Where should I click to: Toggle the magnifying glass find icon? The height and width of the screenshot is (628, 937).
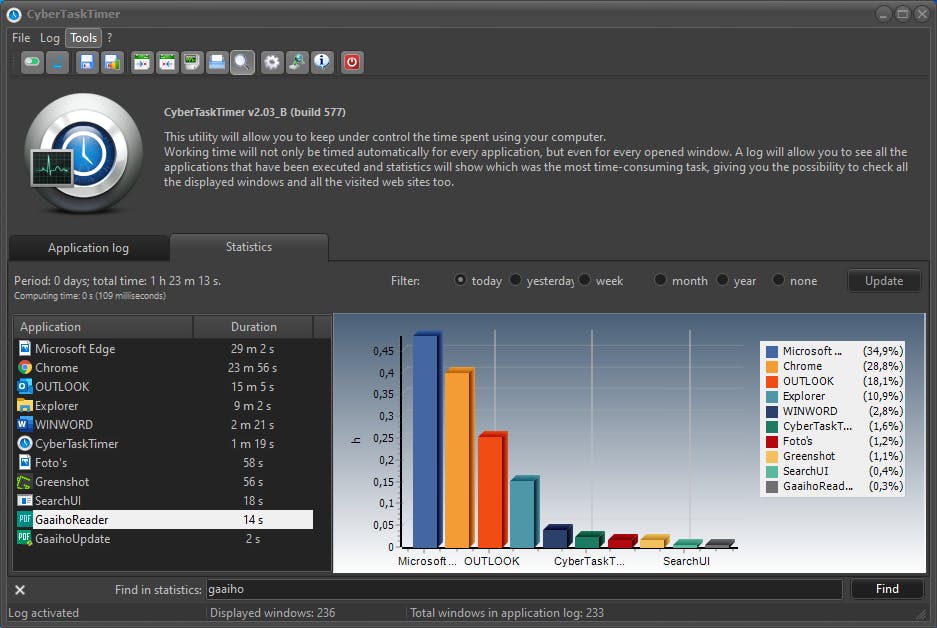pyautogui.click(x=242, y=62)
